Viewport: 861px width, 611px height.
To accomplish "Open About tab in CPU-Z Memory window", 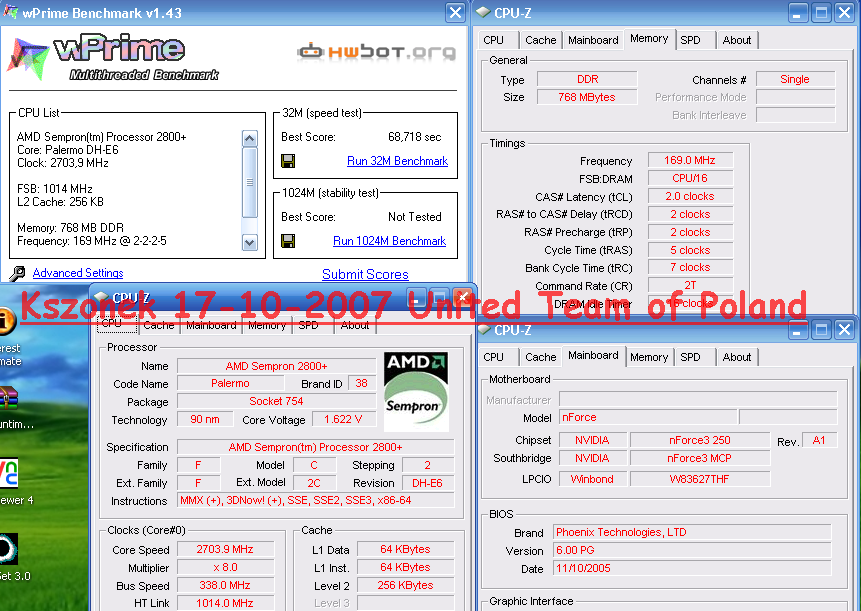I will (x=736, y=40).
